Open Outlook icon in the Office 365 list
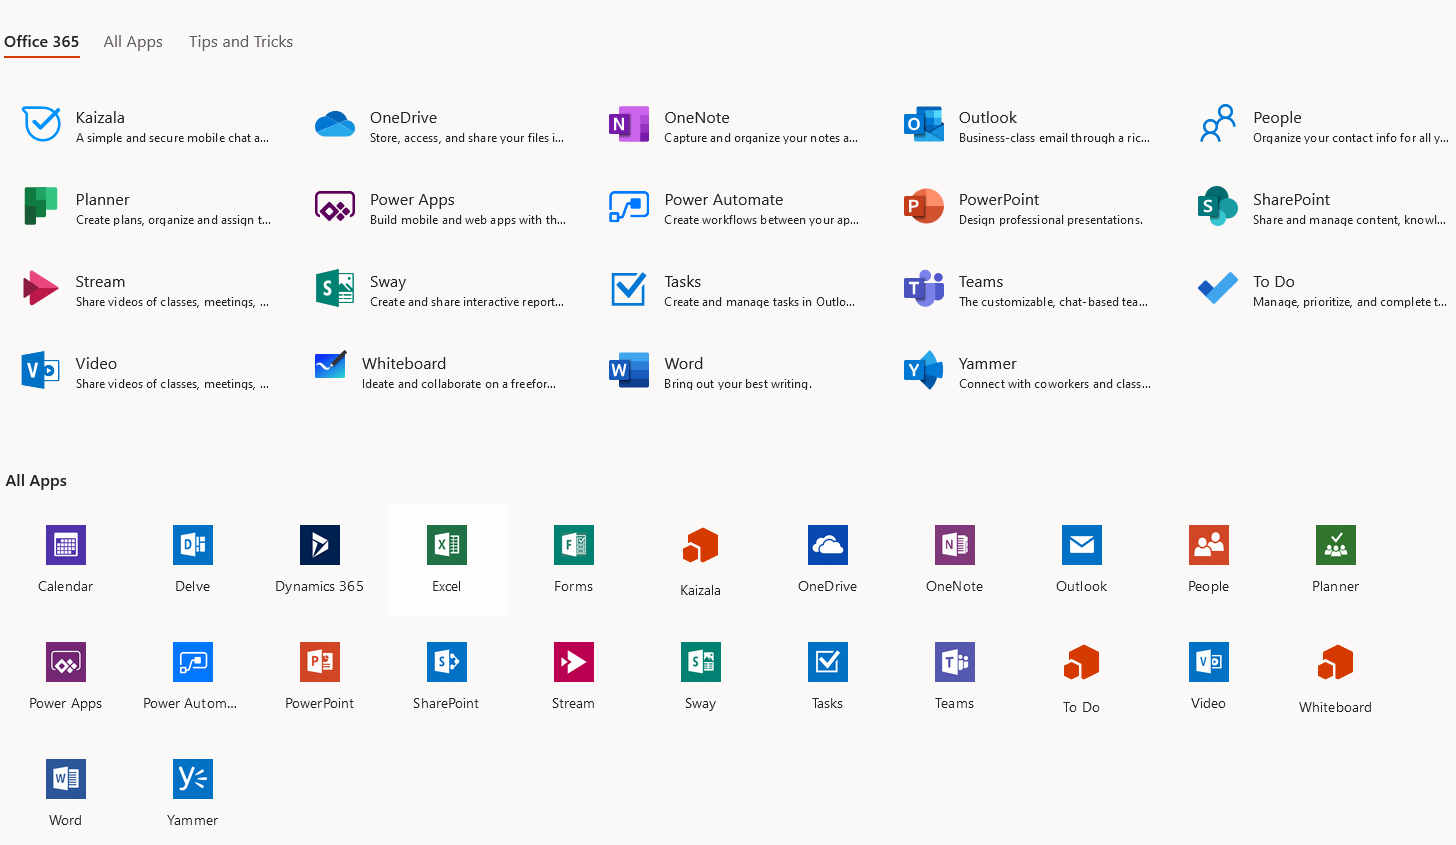Image resolution: width=1456 pixels, height=845 pixels. pos(924,124)
